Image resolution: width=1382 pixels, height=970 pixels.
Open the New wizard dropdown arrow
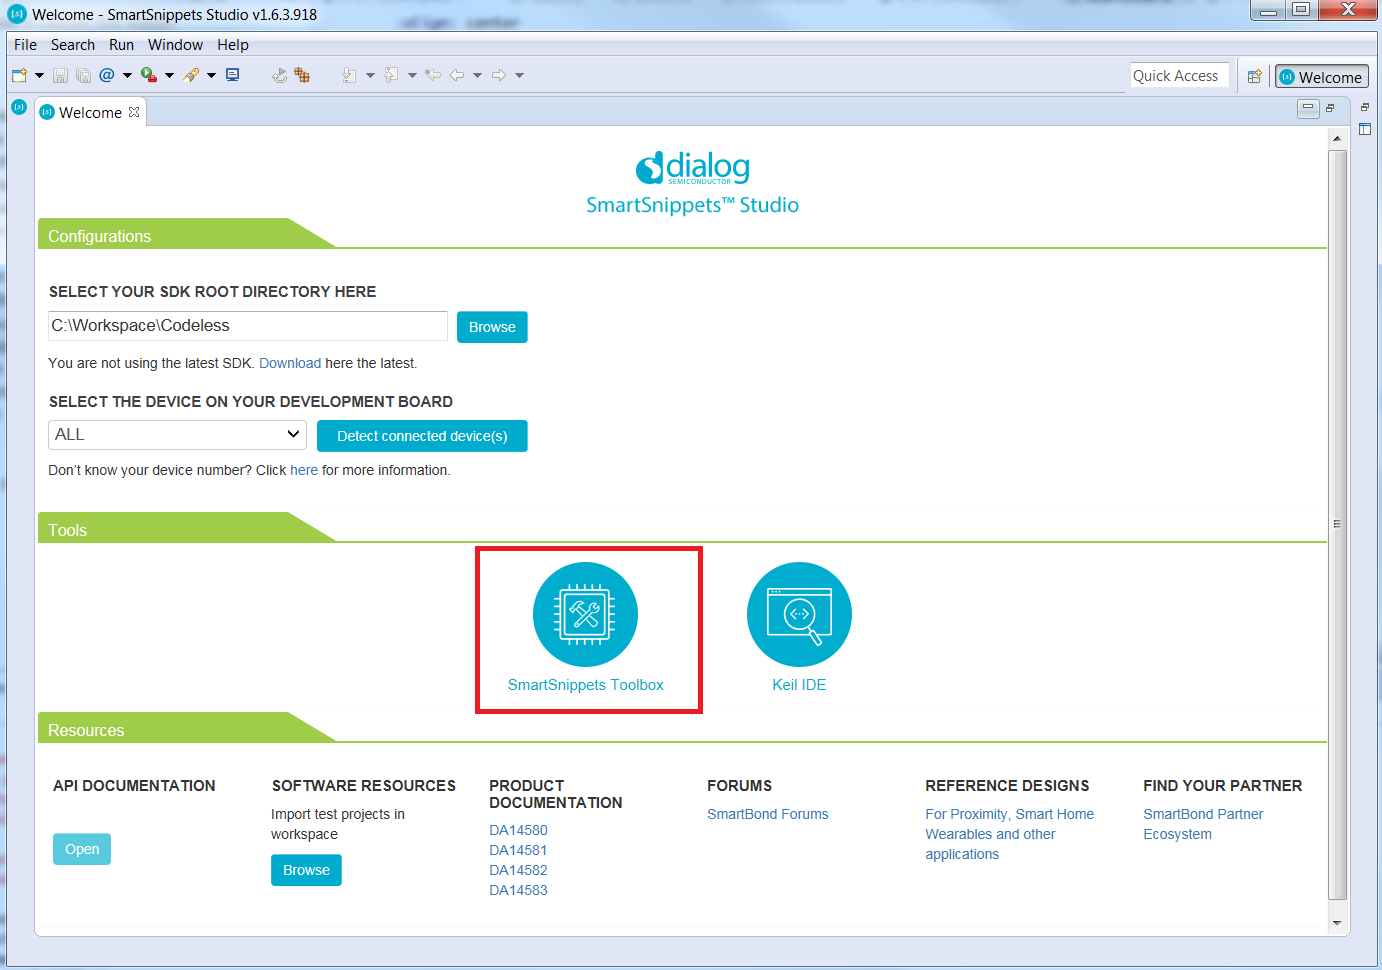click(39, 75)
